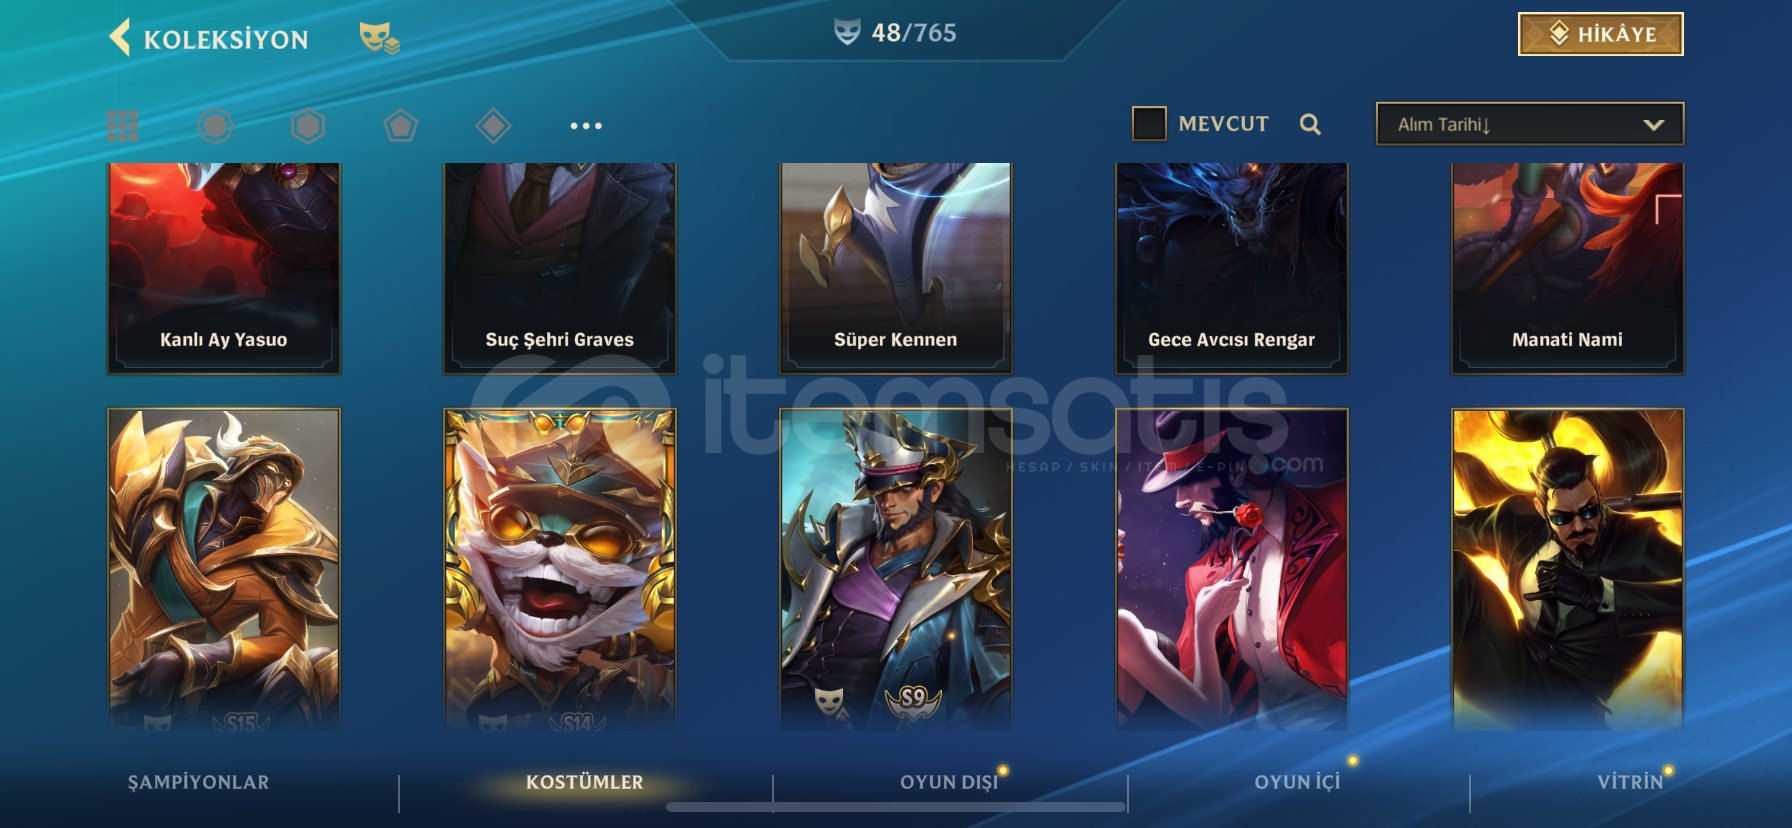Image resolution: width=1792 pixels, height=828 pixels.
Task: Expand sort options with the chevron arrow
Action: [x=1653, y=125]
